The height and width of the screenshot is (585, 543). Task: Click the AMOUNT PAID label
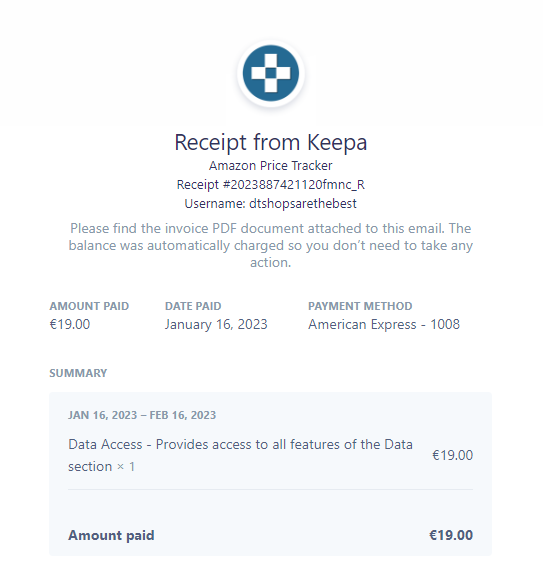pos(89,306)
